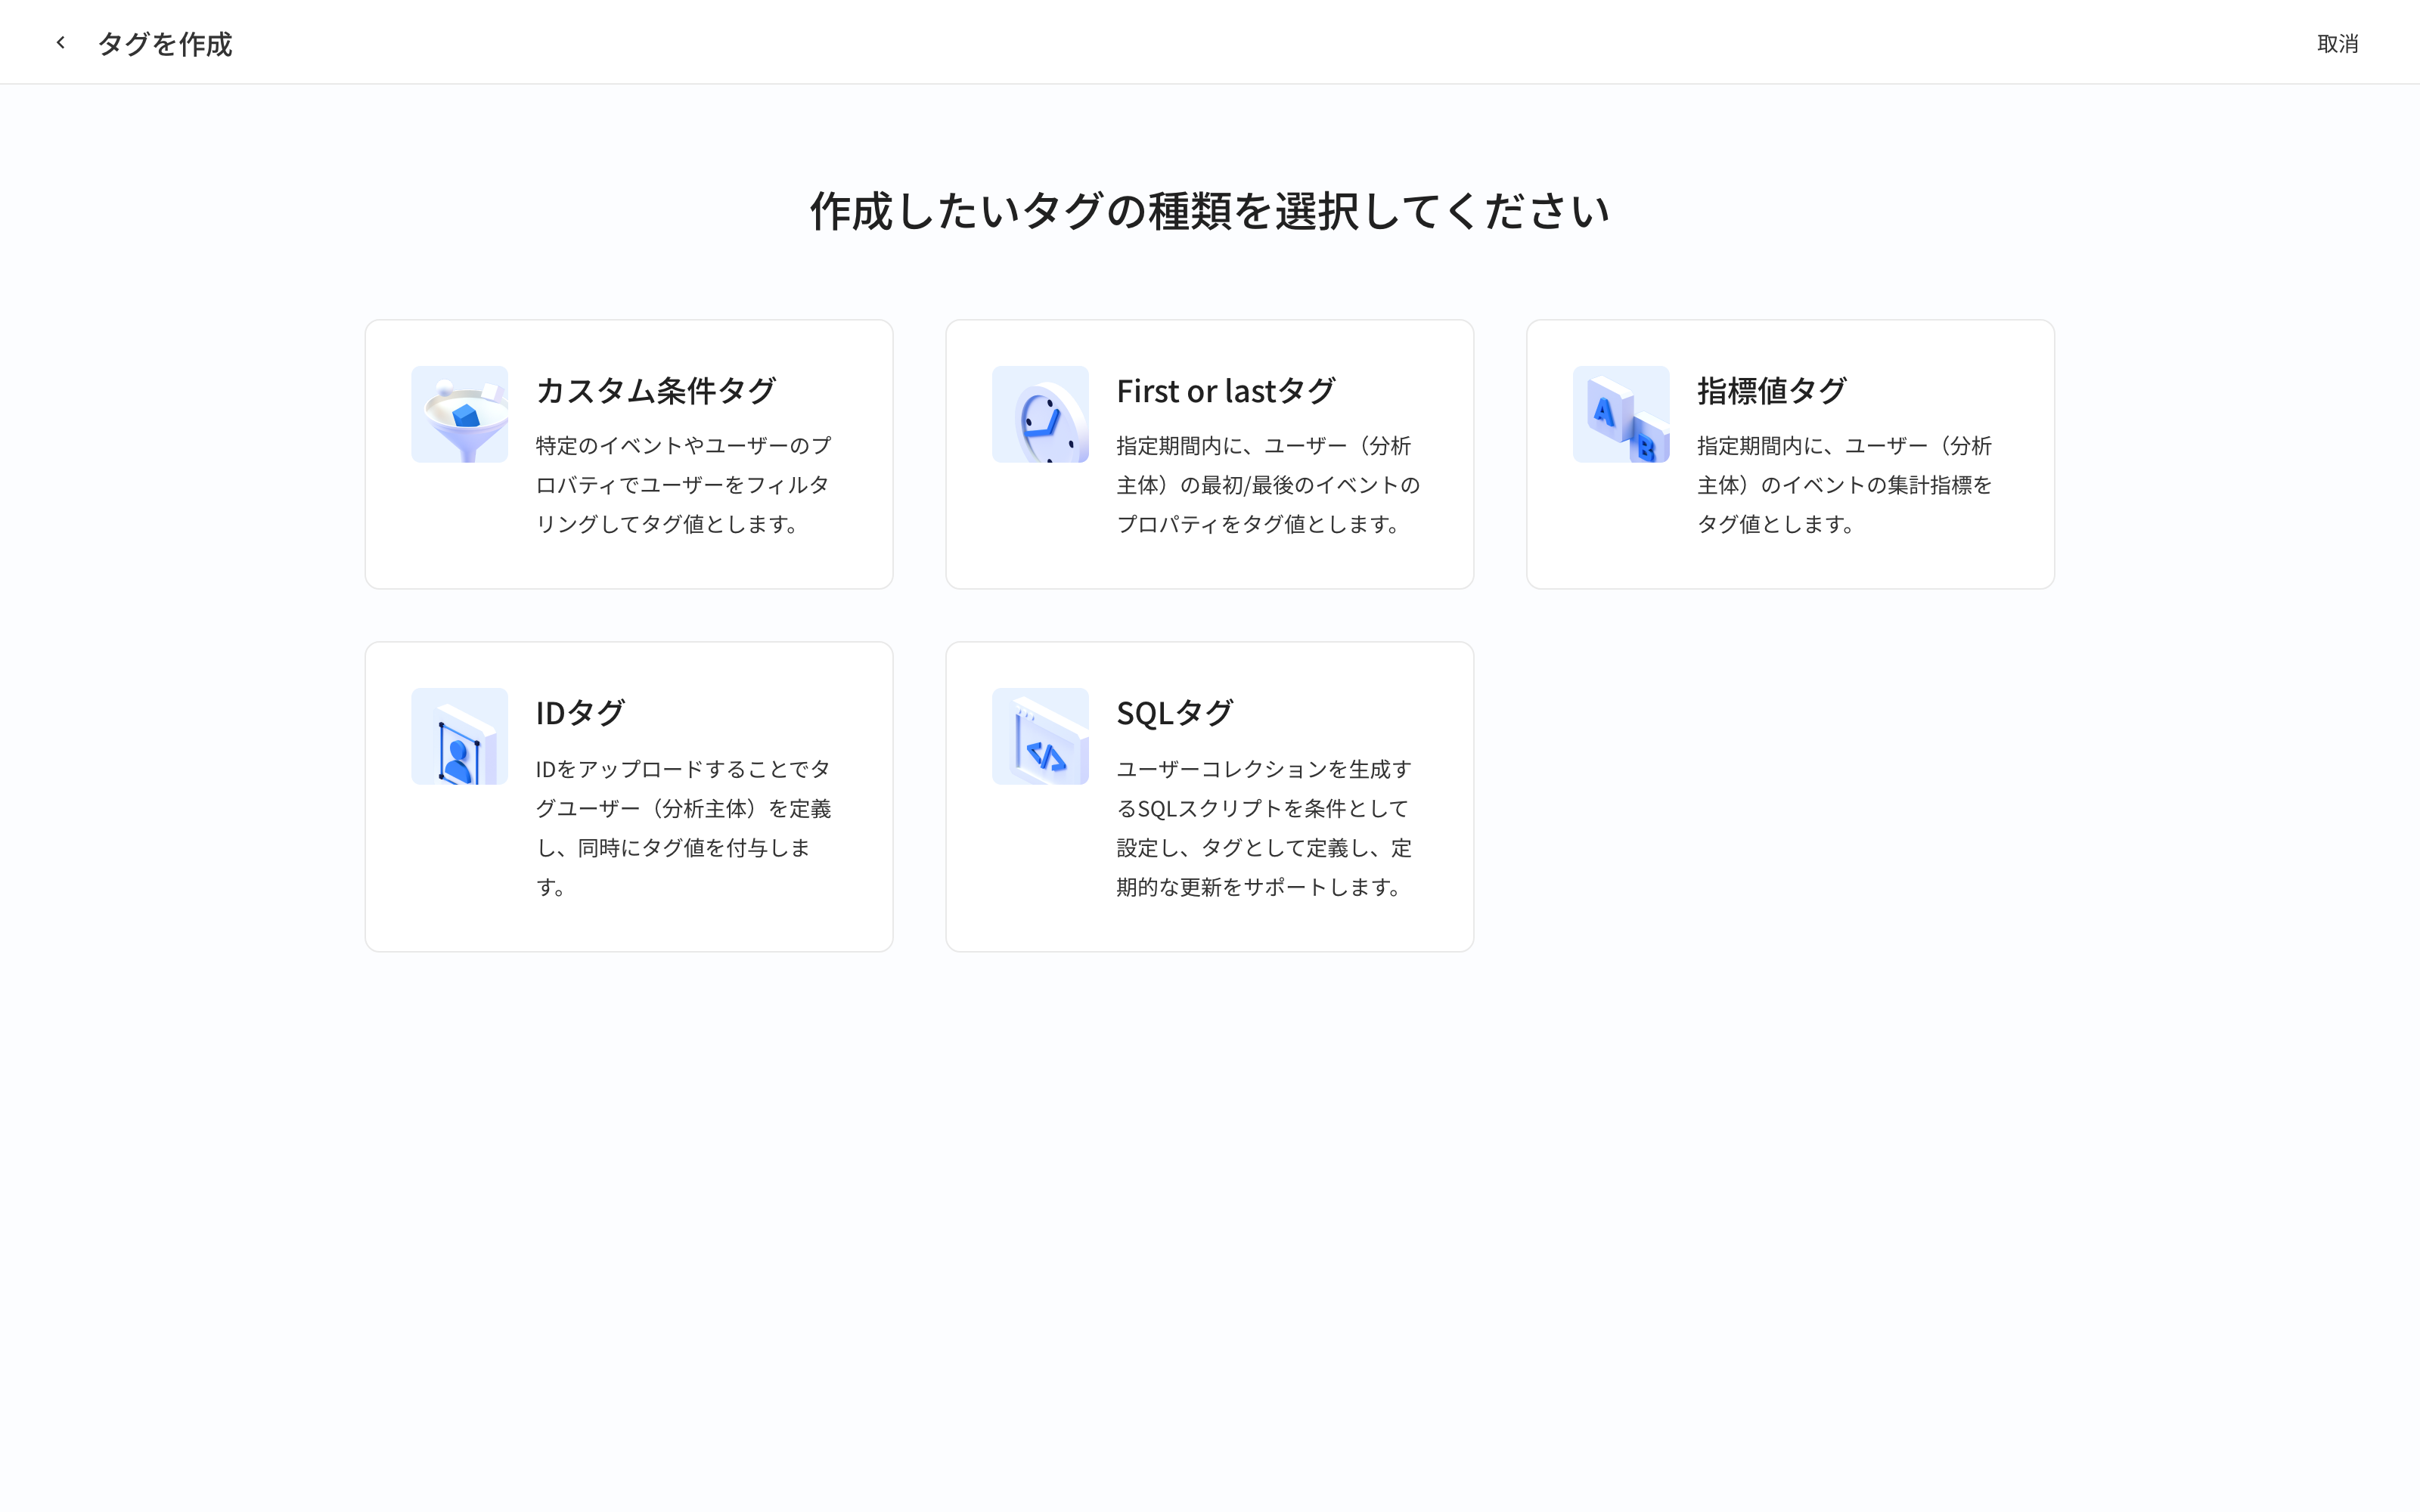Click the funnel icon for カスタム条件タグ
Screen dimensions: 2420x1512
tap(459, 414)
